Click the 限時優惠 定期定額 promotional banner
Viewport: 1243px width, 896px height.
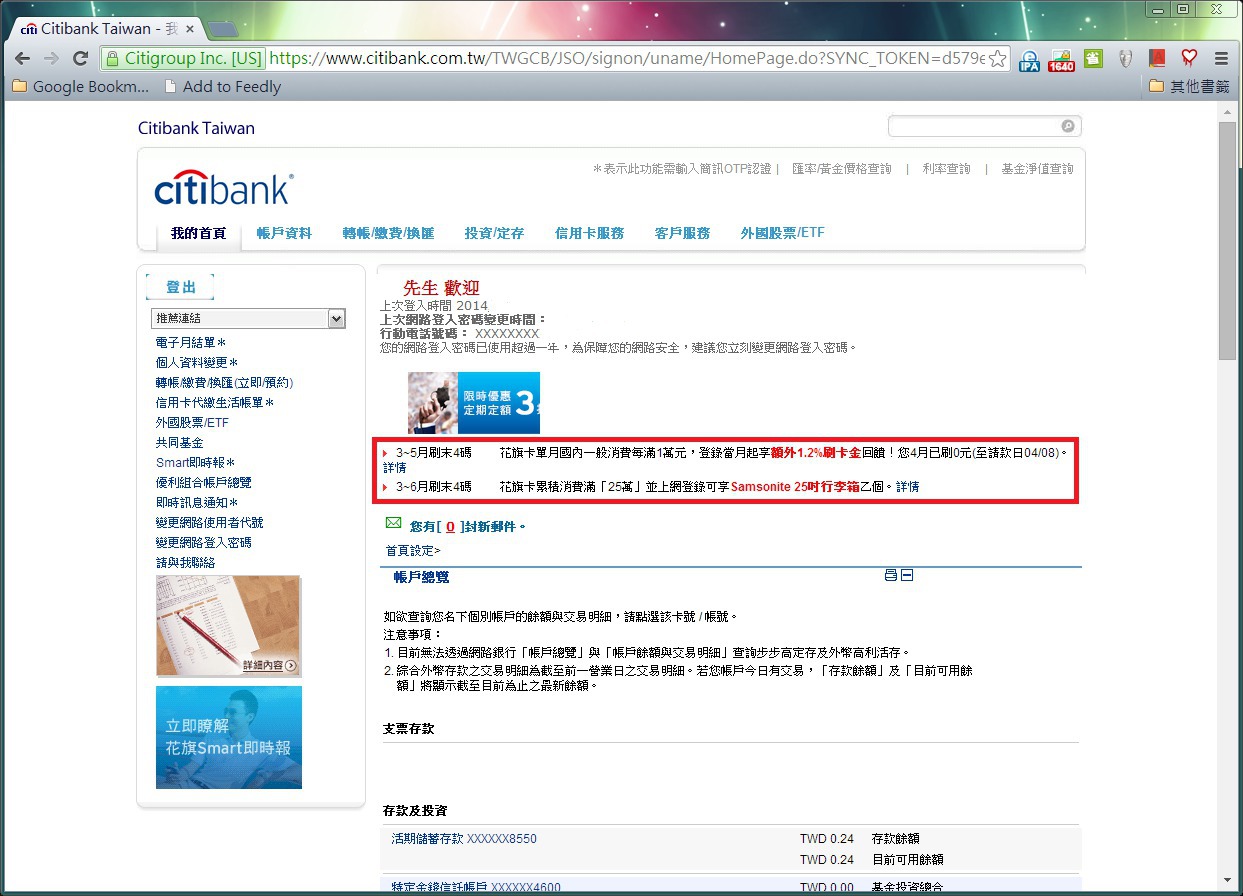(474, 403)
